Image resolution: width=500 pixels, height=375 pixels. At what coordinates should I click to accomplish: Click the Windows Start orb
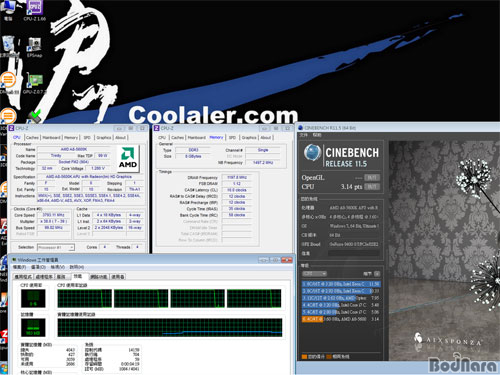(x=4, y=369)
